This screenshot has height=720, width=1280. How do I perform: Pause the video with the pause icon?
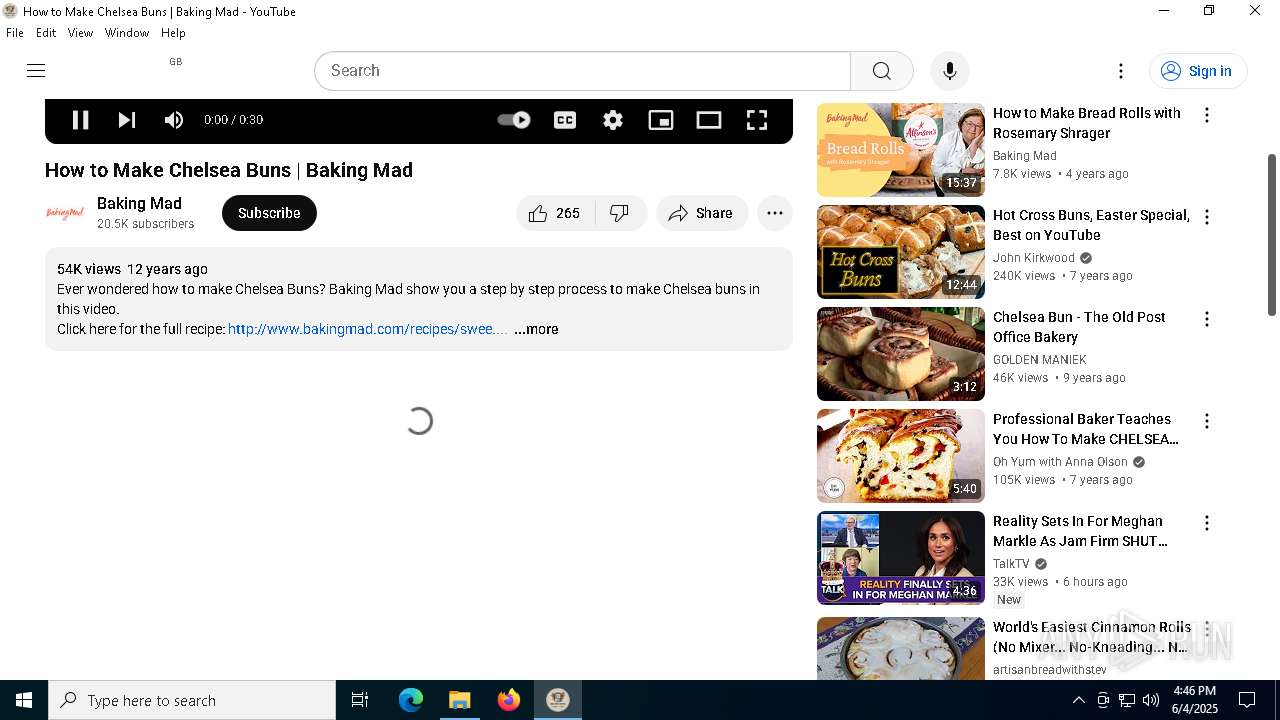pos(81,120)
